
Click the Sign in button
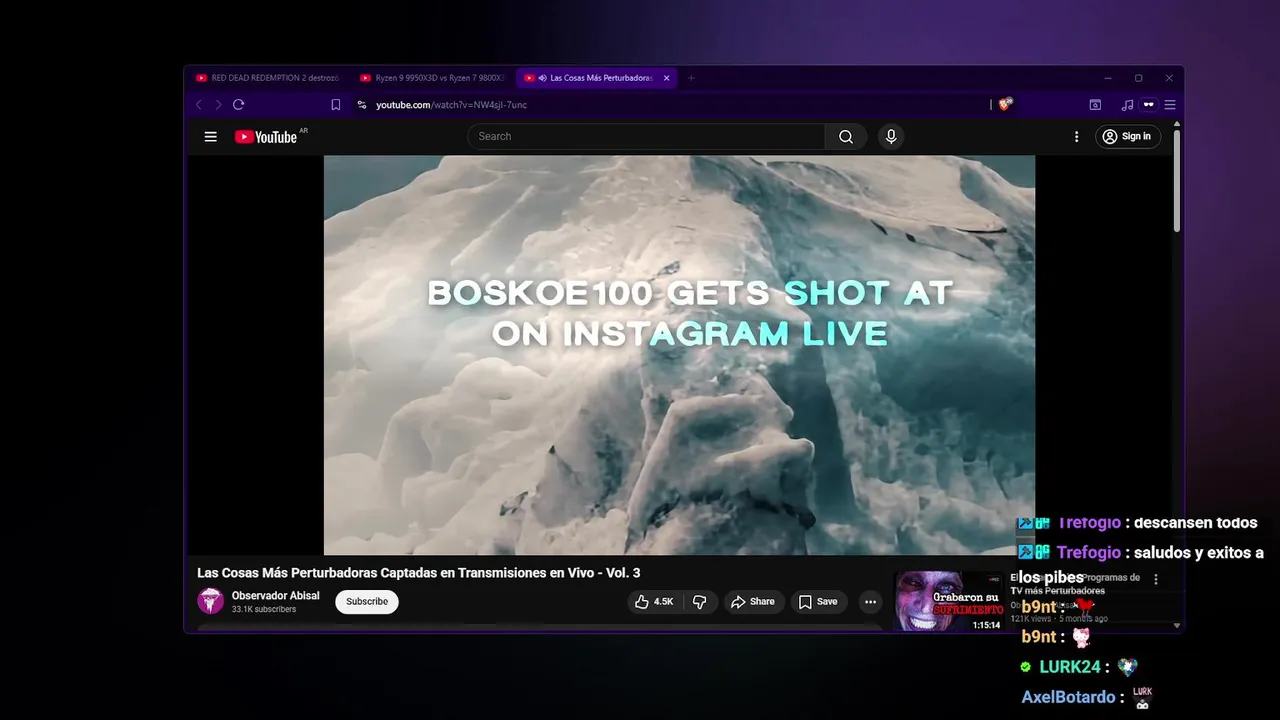click(x=1127, y=137)
